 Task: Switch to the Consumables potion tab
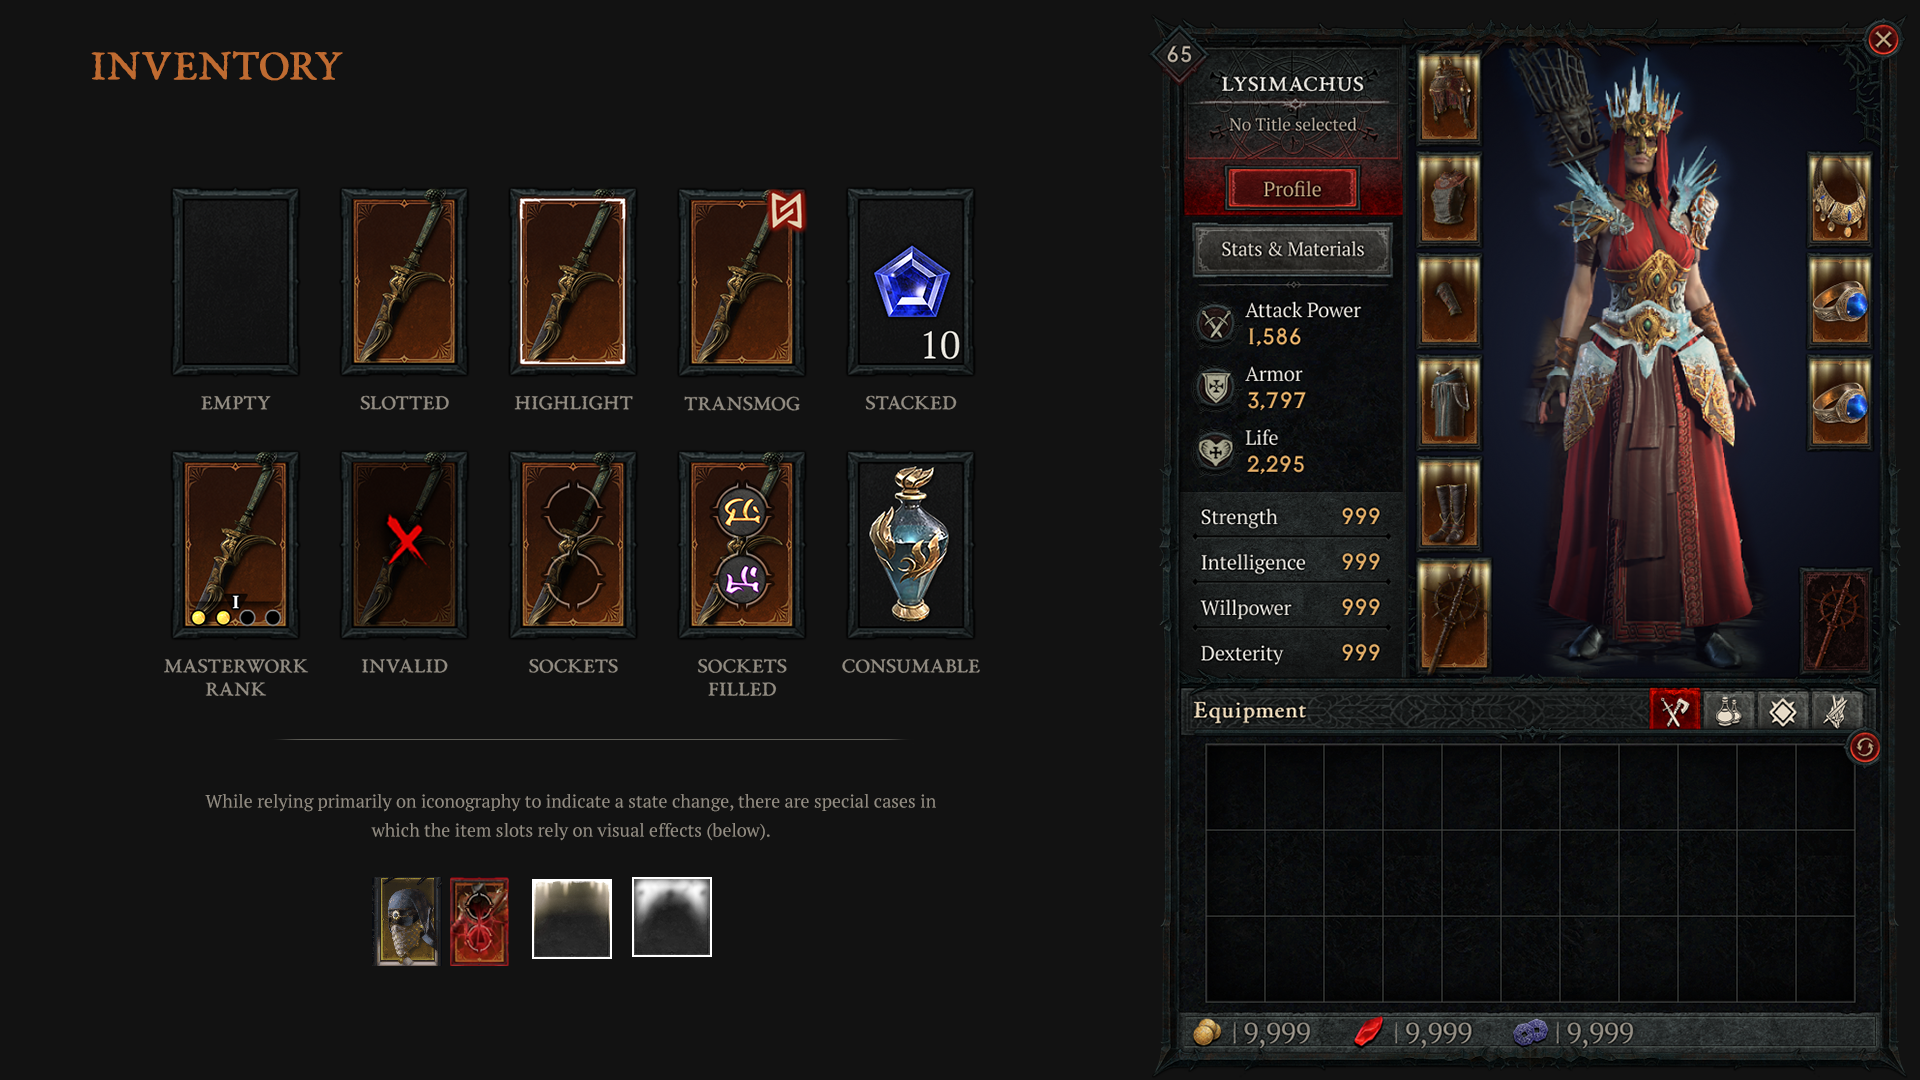(1729, 711)
